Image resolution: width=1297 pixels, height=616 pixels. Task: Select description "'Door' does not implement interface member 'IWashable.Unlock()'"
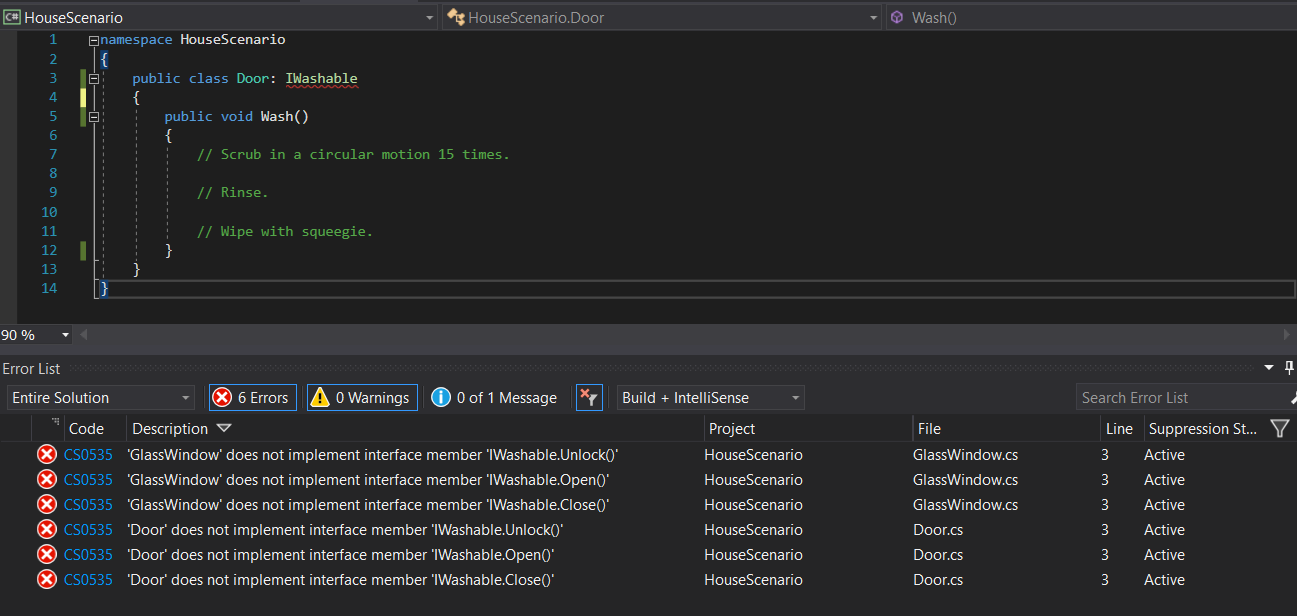pos(345,530)
